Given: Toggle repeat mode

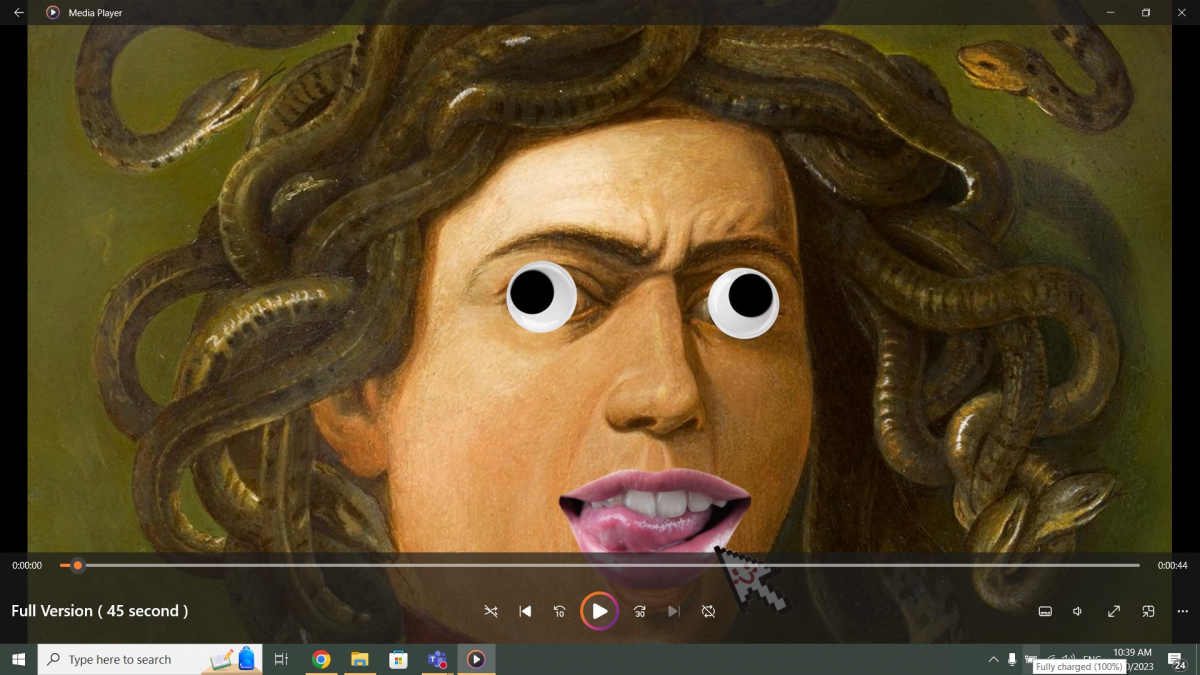Looking at the screenshot, I should tap(708, 611).
